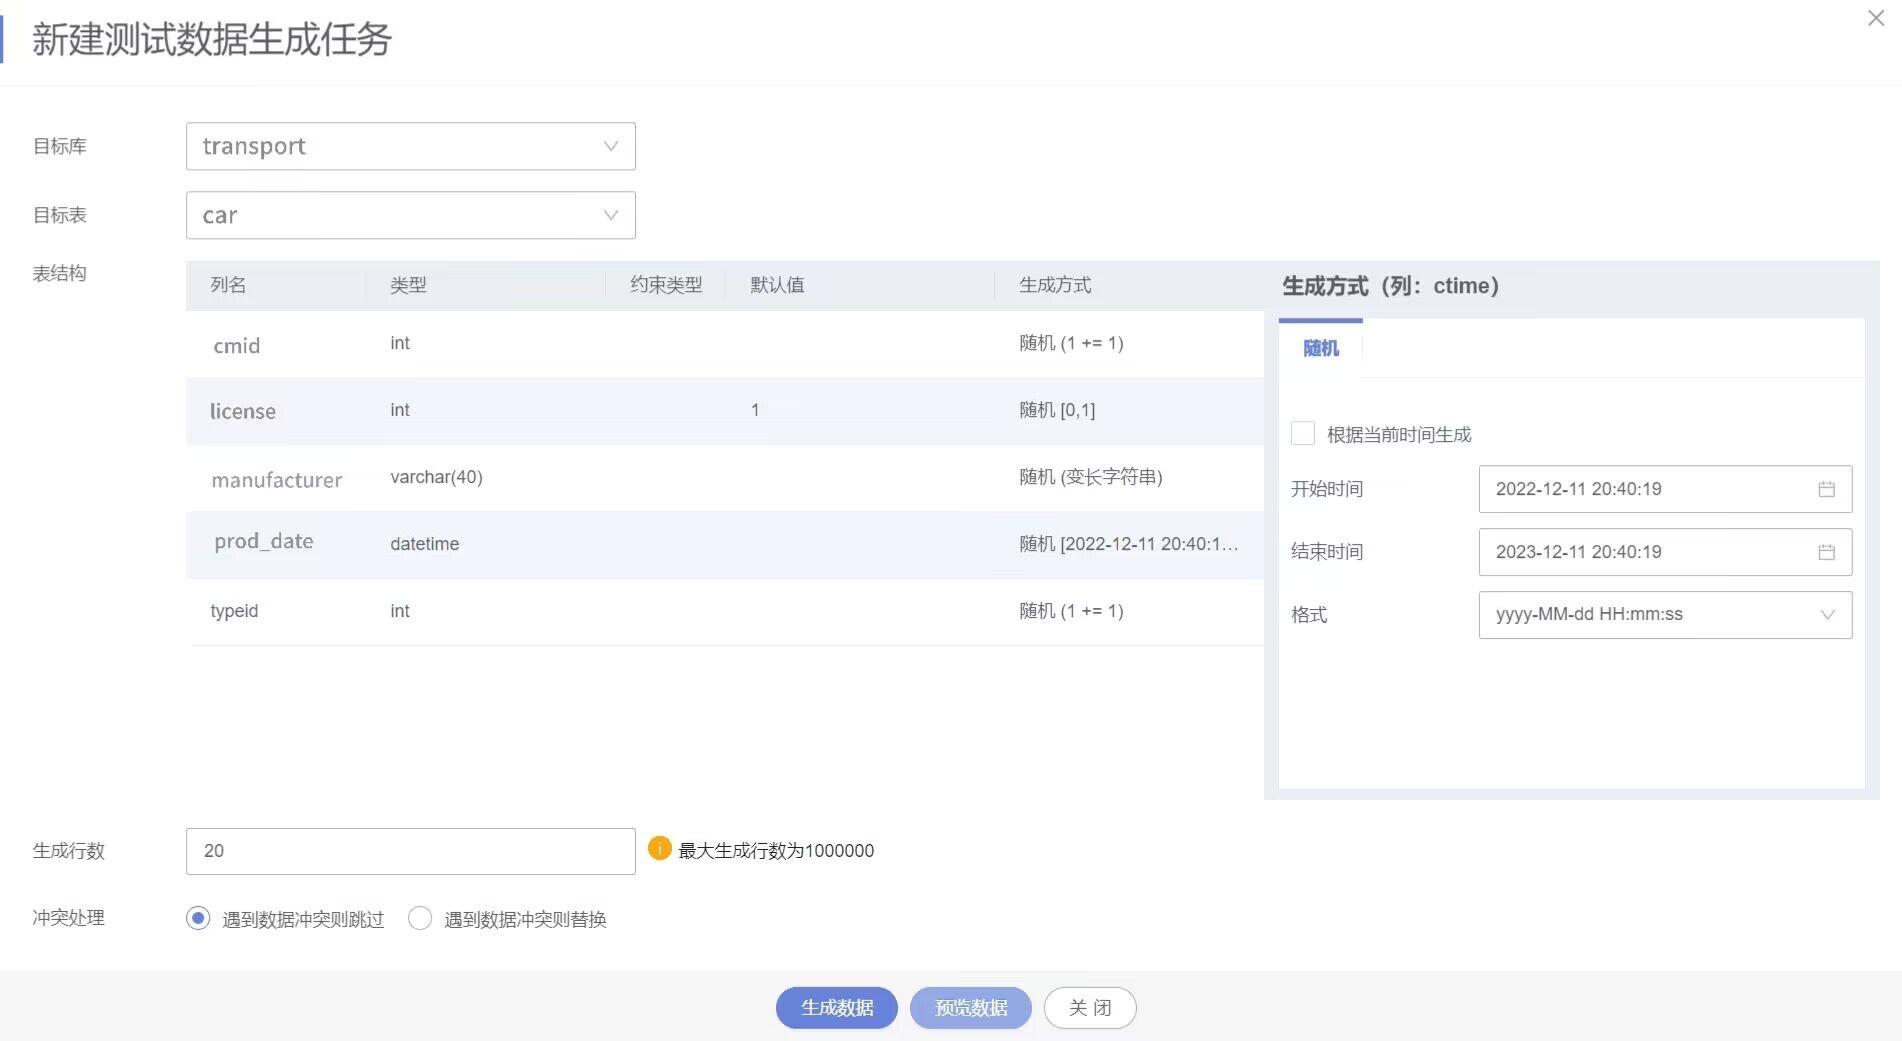Click the 预览数据 button
The height and width of the screenshot is (1041, 1902).
pyautogui.click(x=969, y=1008)
